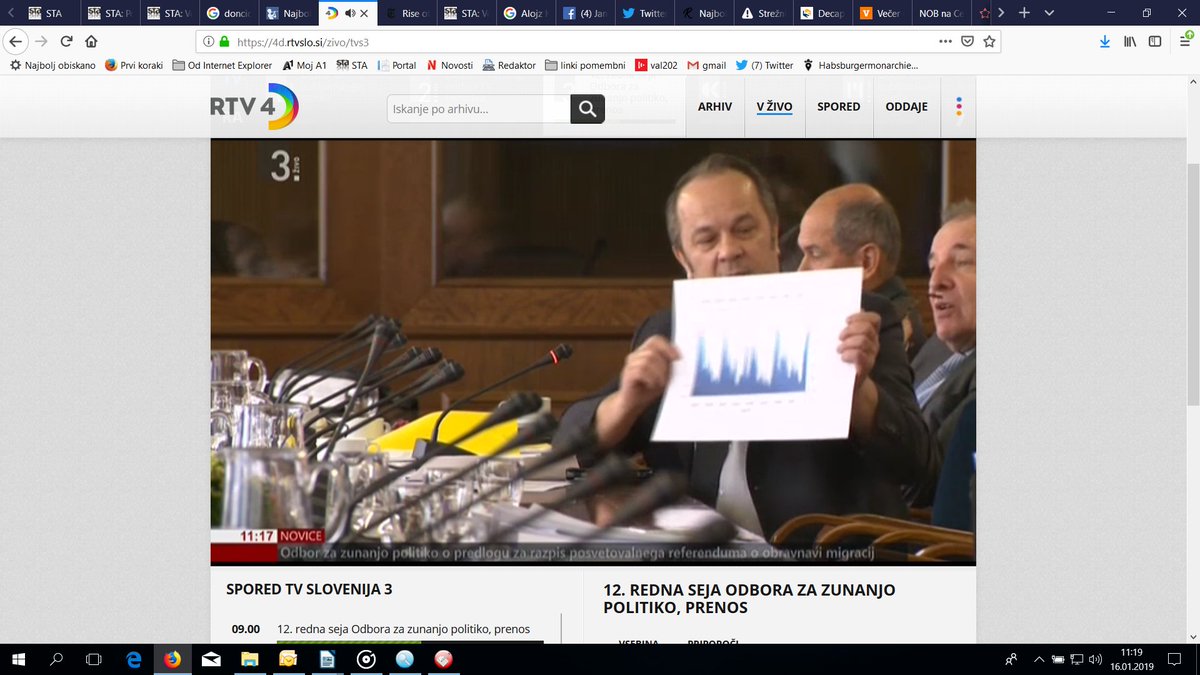Open the Redaktor bookmark

click(509, 65)
